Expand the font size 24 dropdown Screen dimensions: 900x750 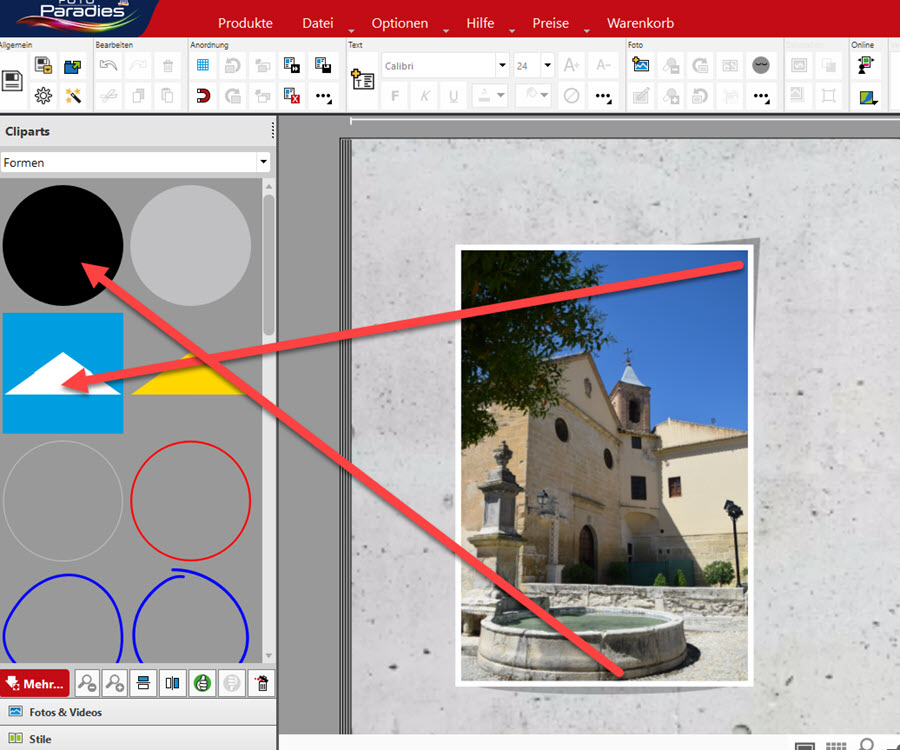(547, 66)
